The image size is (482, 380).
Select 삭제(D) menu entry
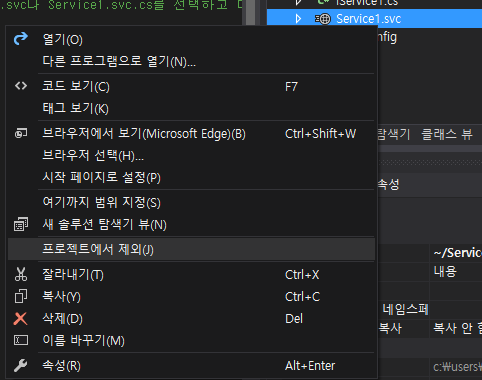pos(191,319)
